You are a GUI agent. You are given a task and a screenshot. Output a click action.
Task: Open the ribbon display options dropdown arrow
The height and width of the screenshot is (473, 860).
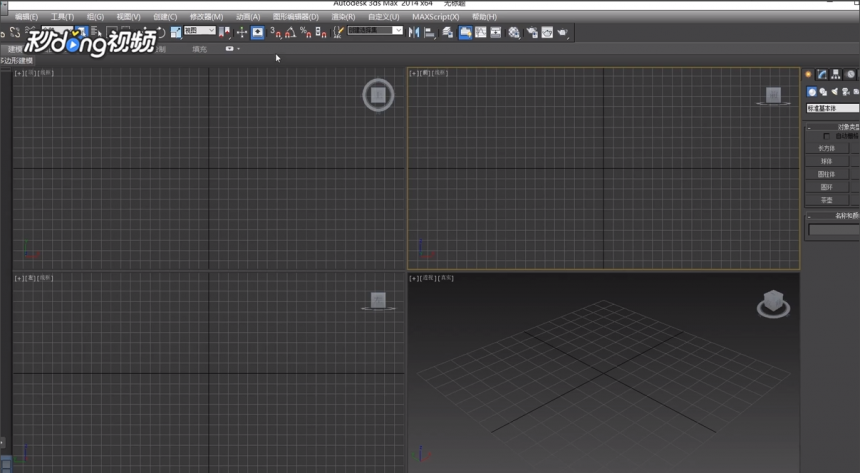(238, 49)
